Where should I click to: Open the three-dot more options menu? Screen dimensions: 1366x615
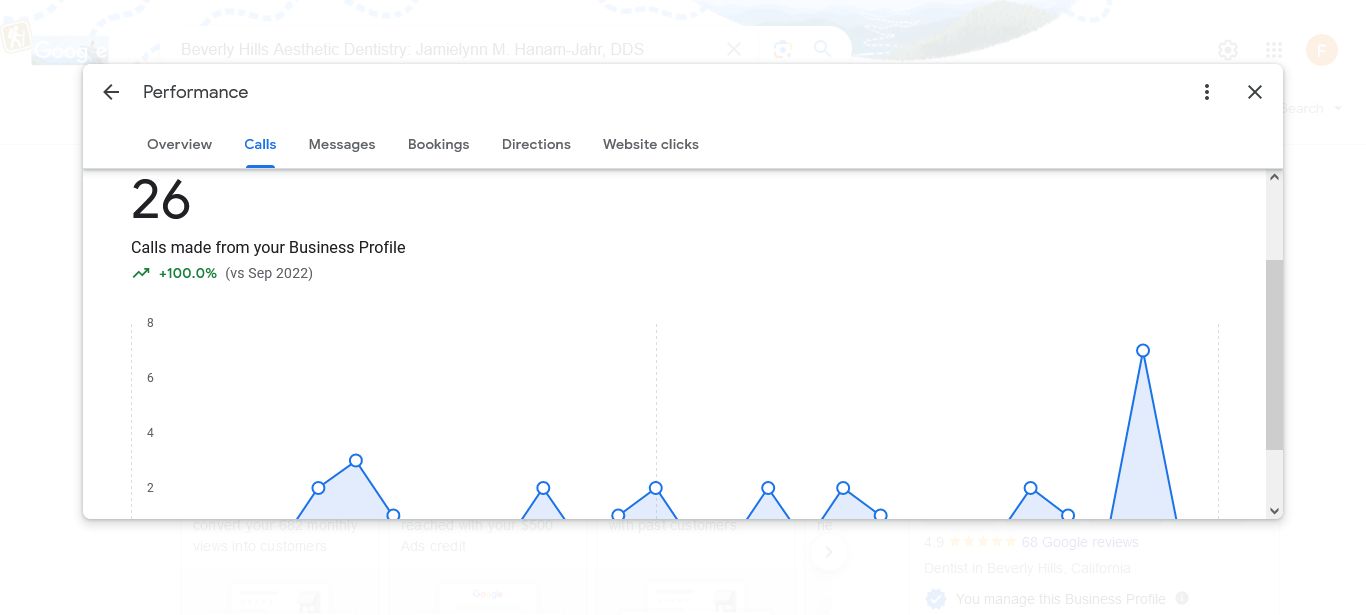click(1207, 92)
